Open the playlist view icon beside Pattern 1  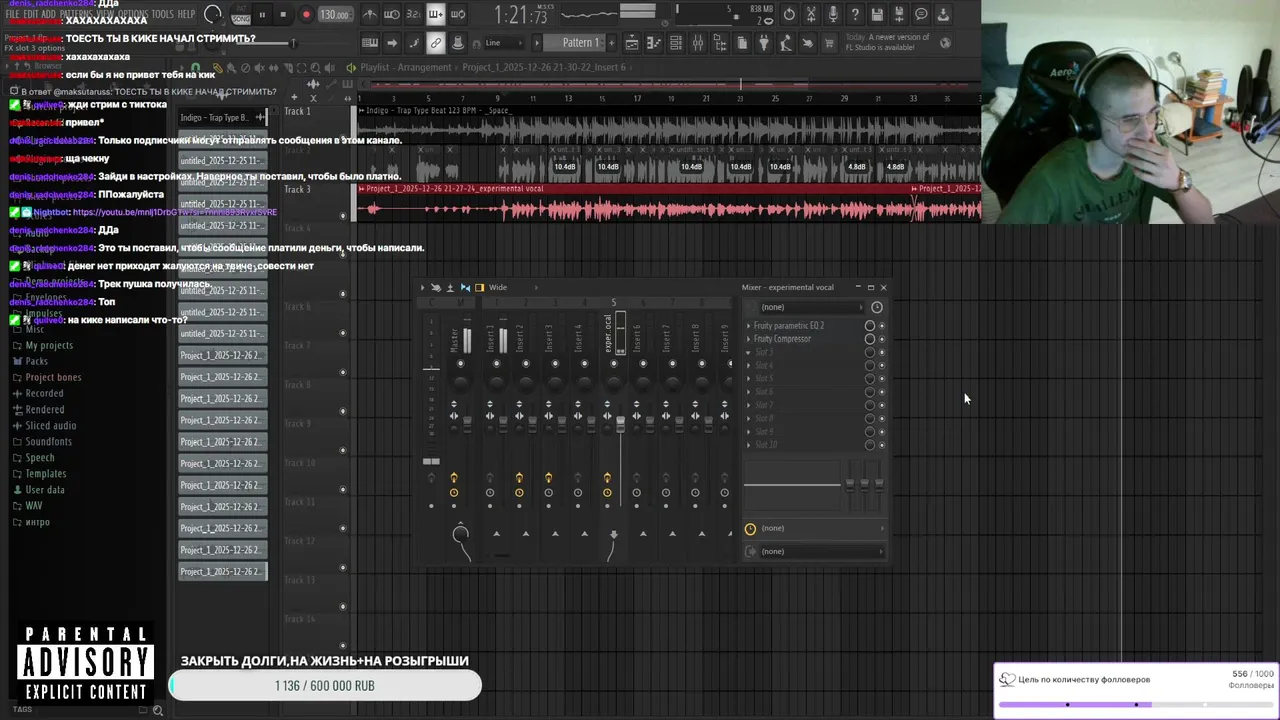coord(632,43)
